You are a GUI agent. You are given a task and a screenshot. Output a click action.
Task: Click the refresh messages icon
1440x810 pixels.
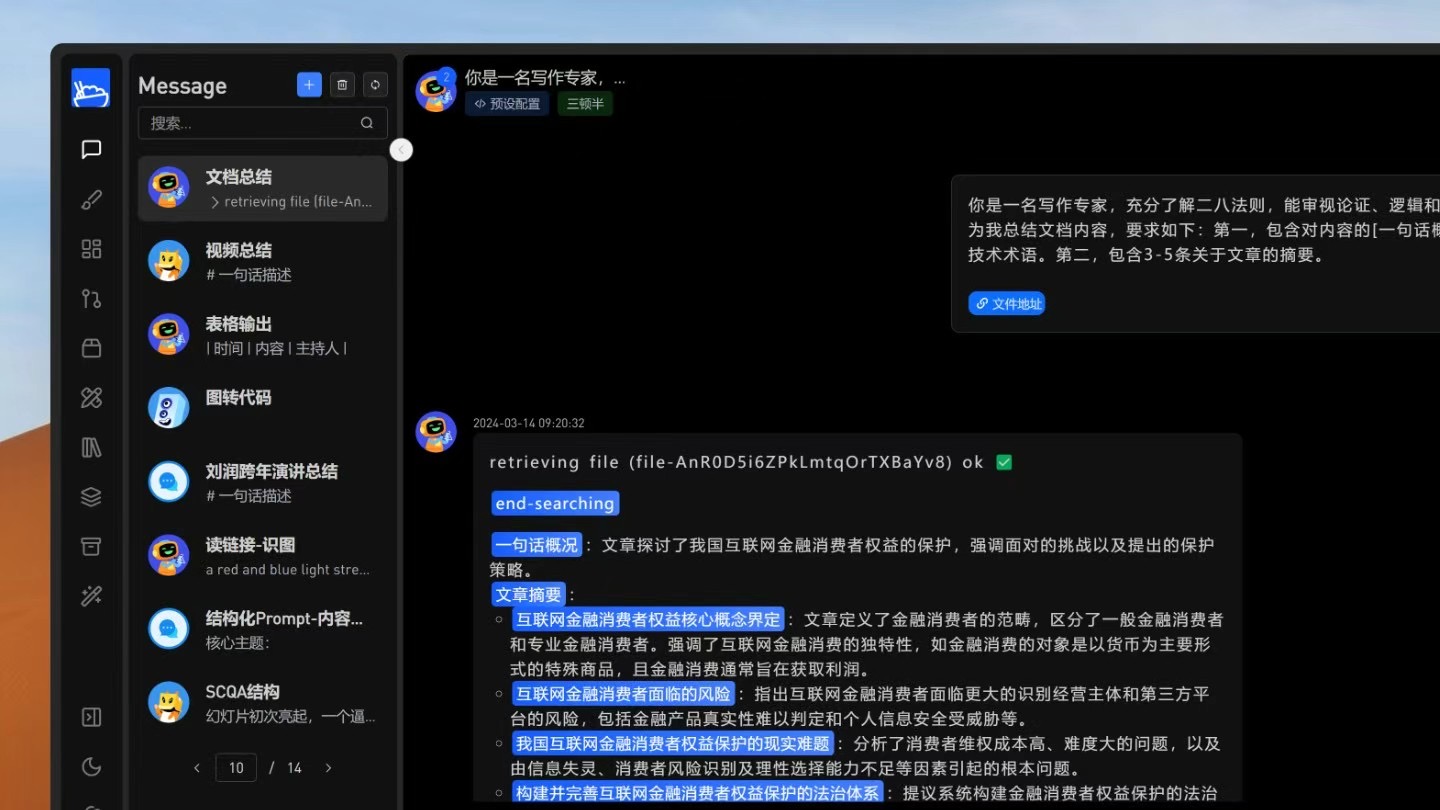click(375, 85)
